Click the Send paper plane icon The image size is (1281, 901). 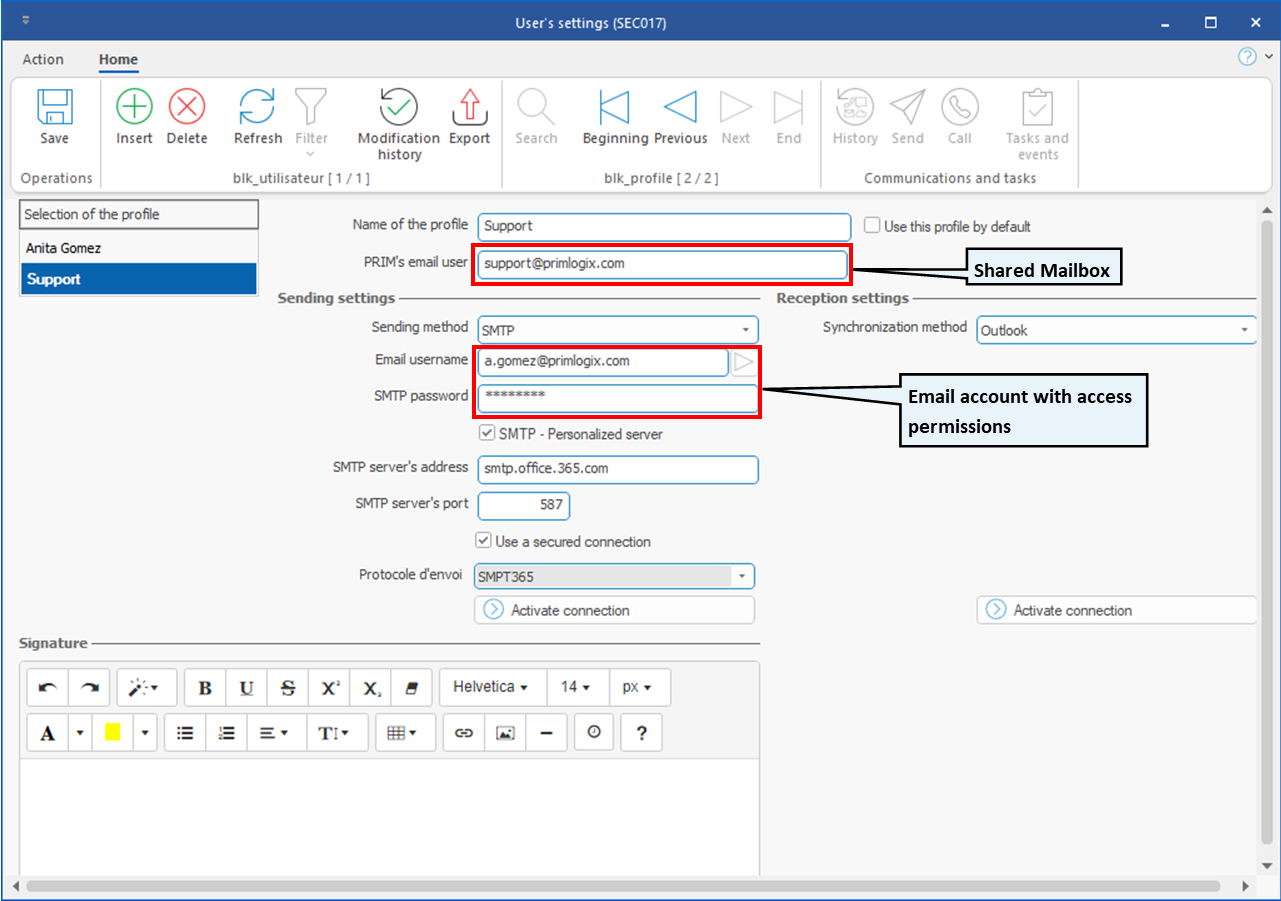point(908,107)
